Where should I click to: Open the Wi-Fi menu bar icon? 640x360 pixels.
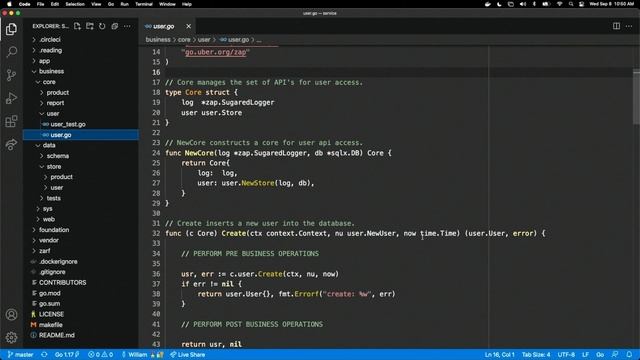(x=560, y=4)
